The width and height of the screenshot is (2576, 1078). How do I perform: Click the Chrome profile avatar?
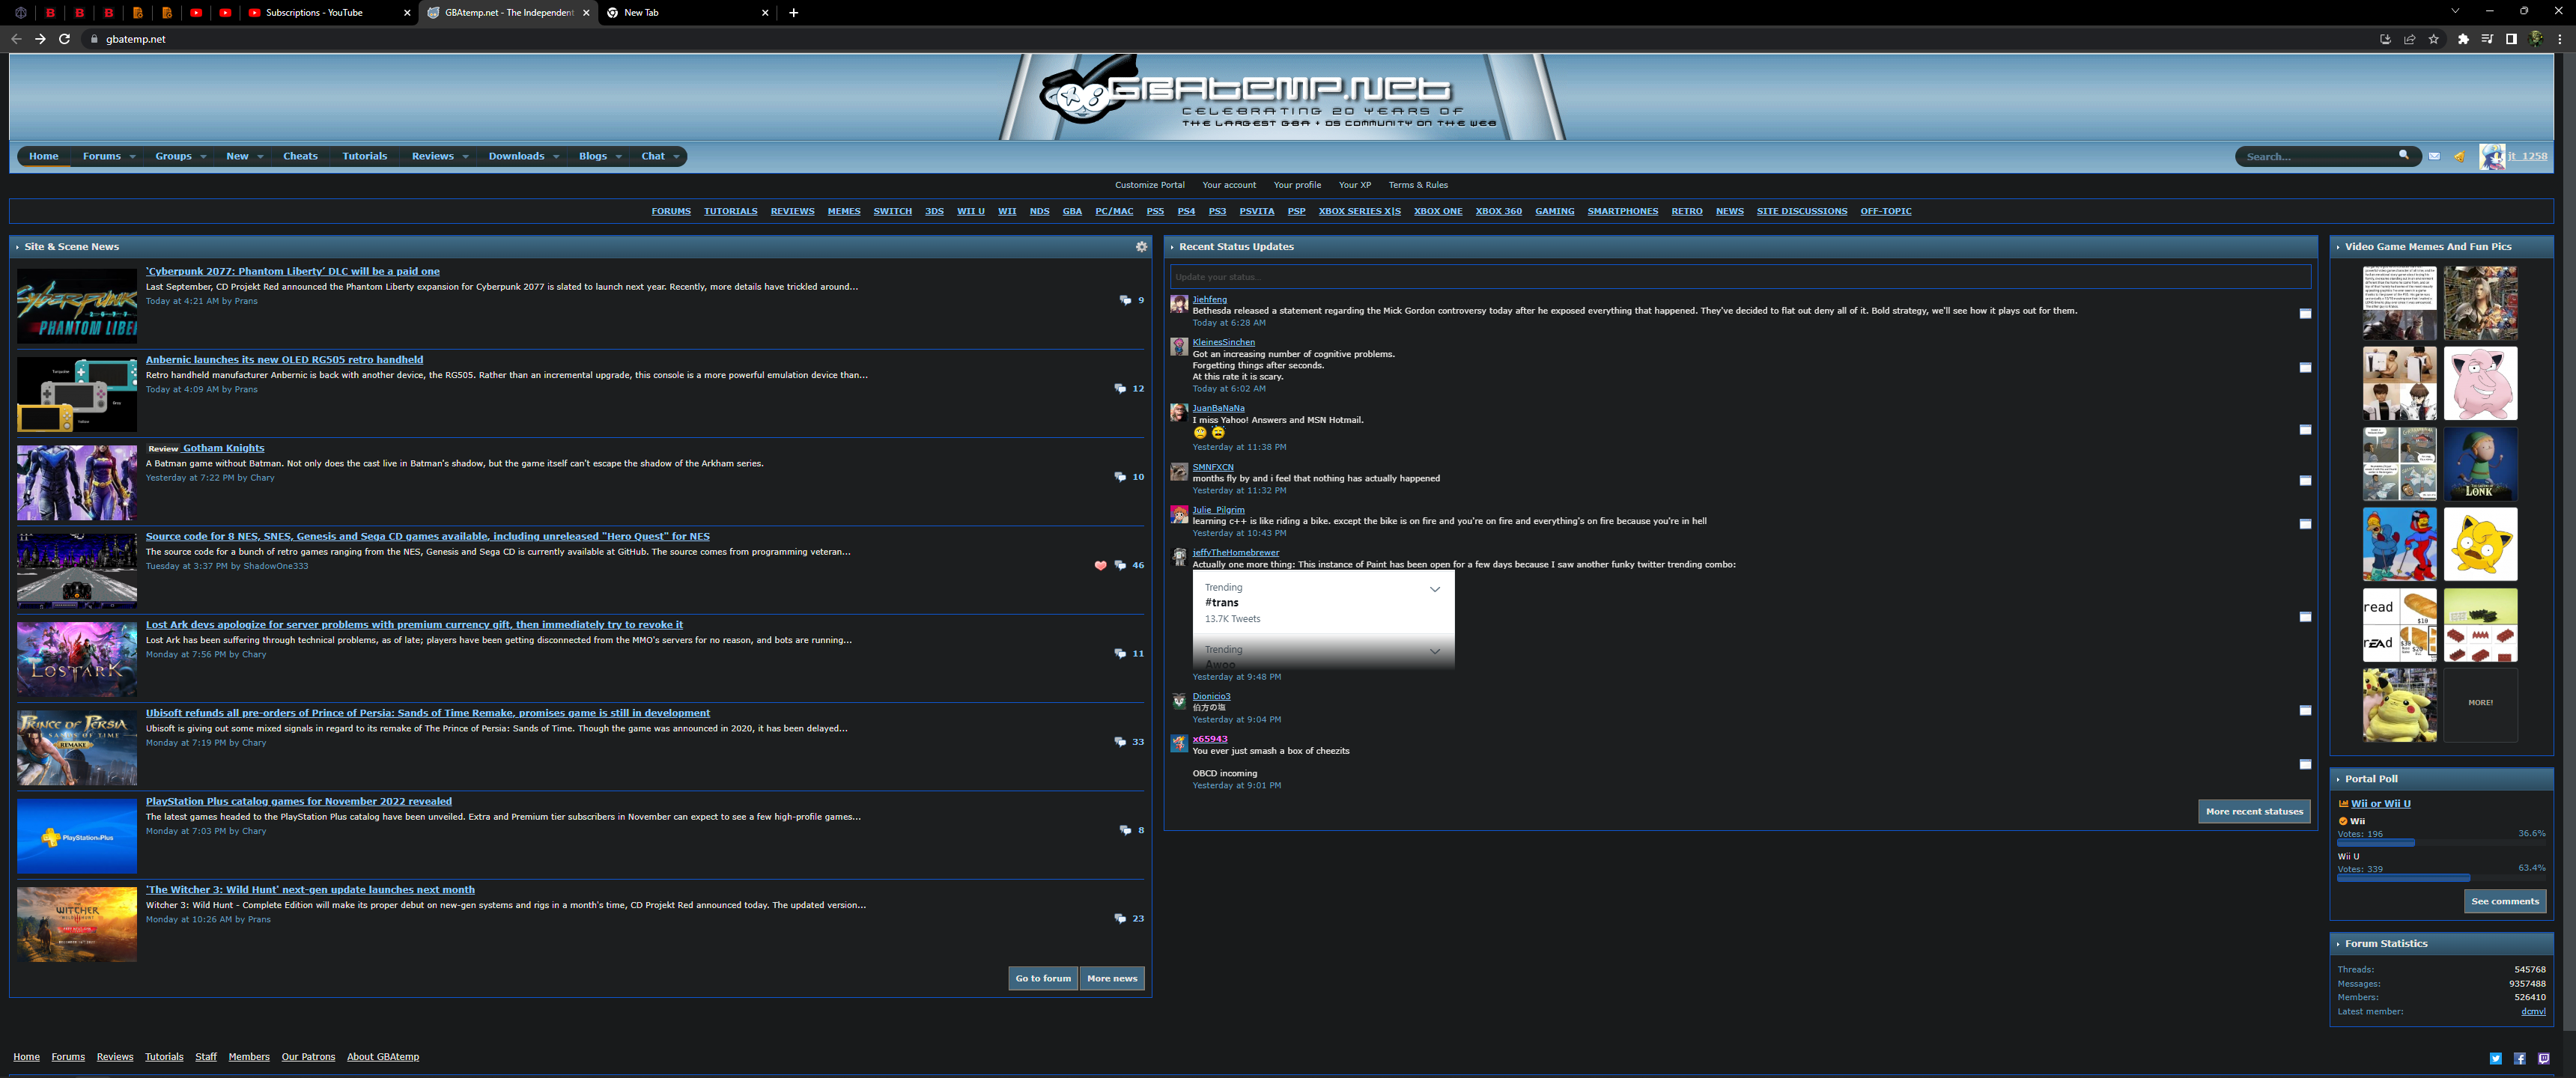click(x=2536, y=39)
